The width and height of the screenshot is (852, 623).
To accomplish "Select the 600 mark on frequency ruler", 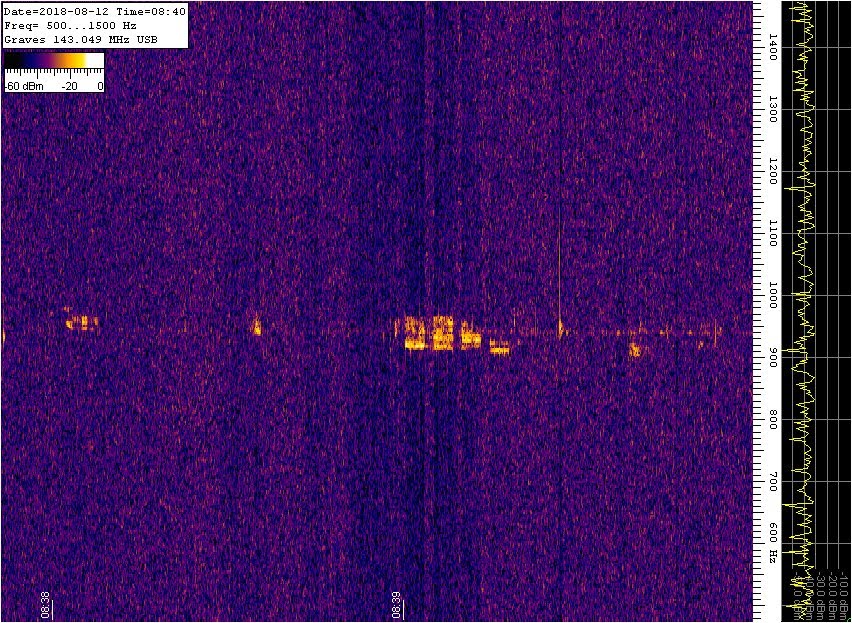I will point(772,531).
